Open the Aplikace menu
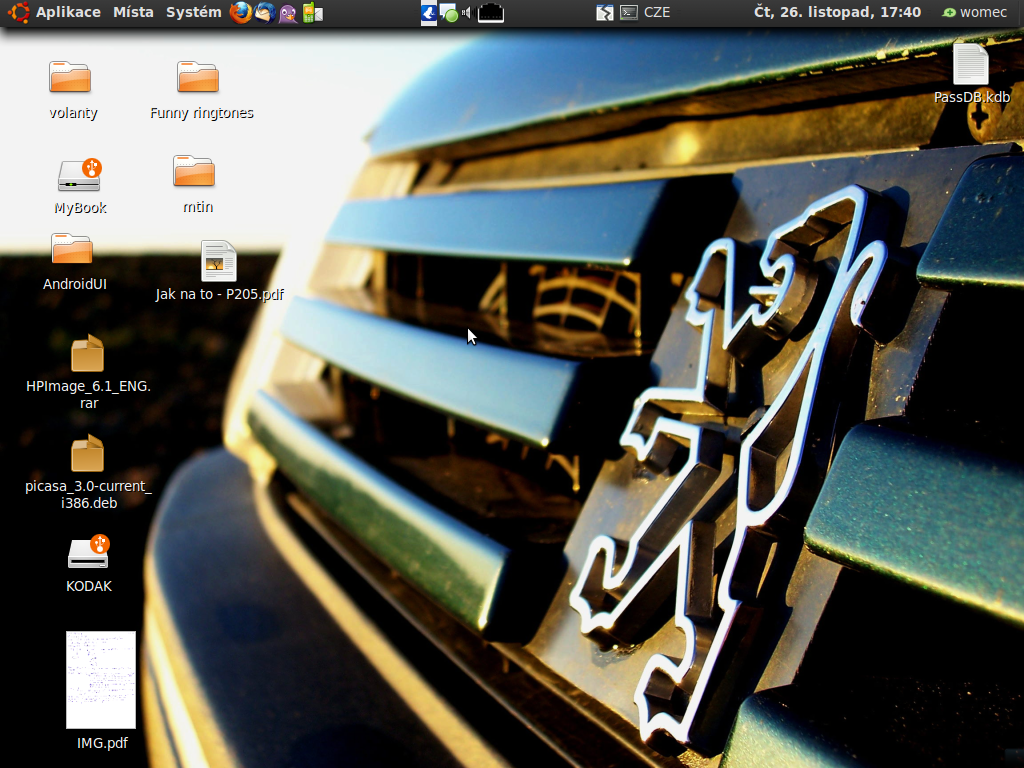This screenshot has height=768, width=1024. click(68, 13)
